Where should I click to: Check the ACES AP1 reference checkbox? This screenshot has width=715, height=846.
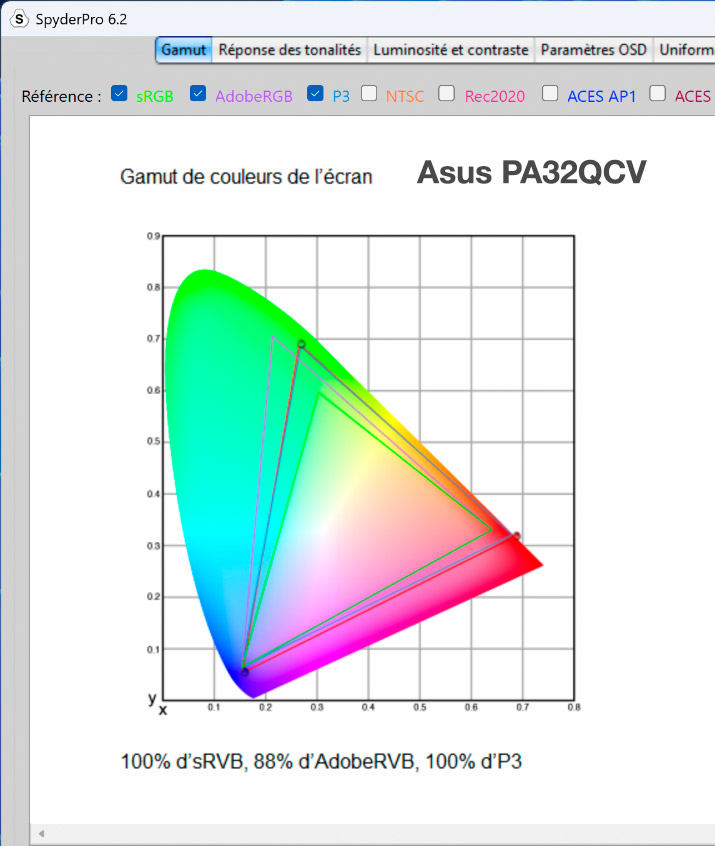[x=550, y=93]
